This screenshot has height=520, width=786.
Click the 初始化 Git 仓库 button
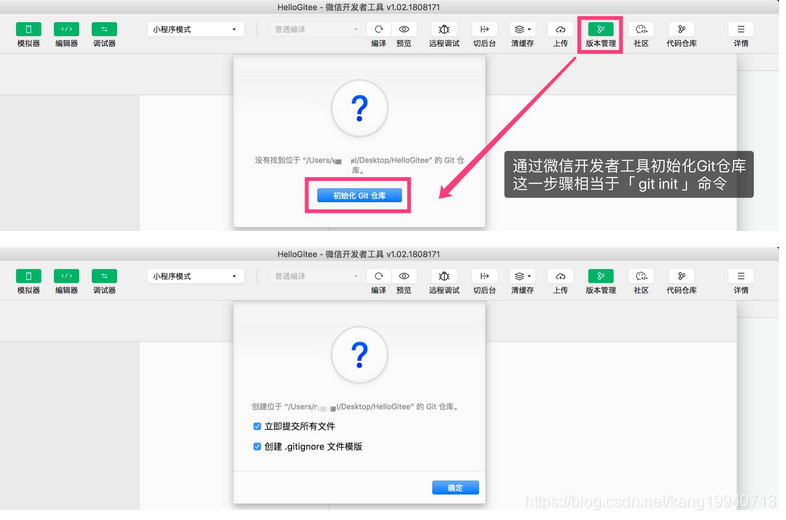[x=359, y=195]
